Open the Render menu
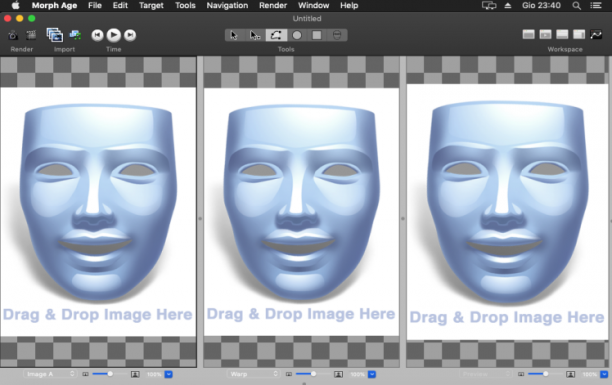This screenshot has height=385, width=612. coord(273,5)
